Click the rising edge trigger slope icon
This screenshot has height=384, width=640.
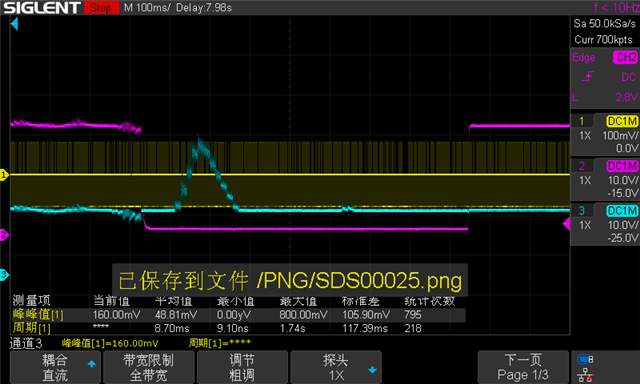tap(588, 76)
